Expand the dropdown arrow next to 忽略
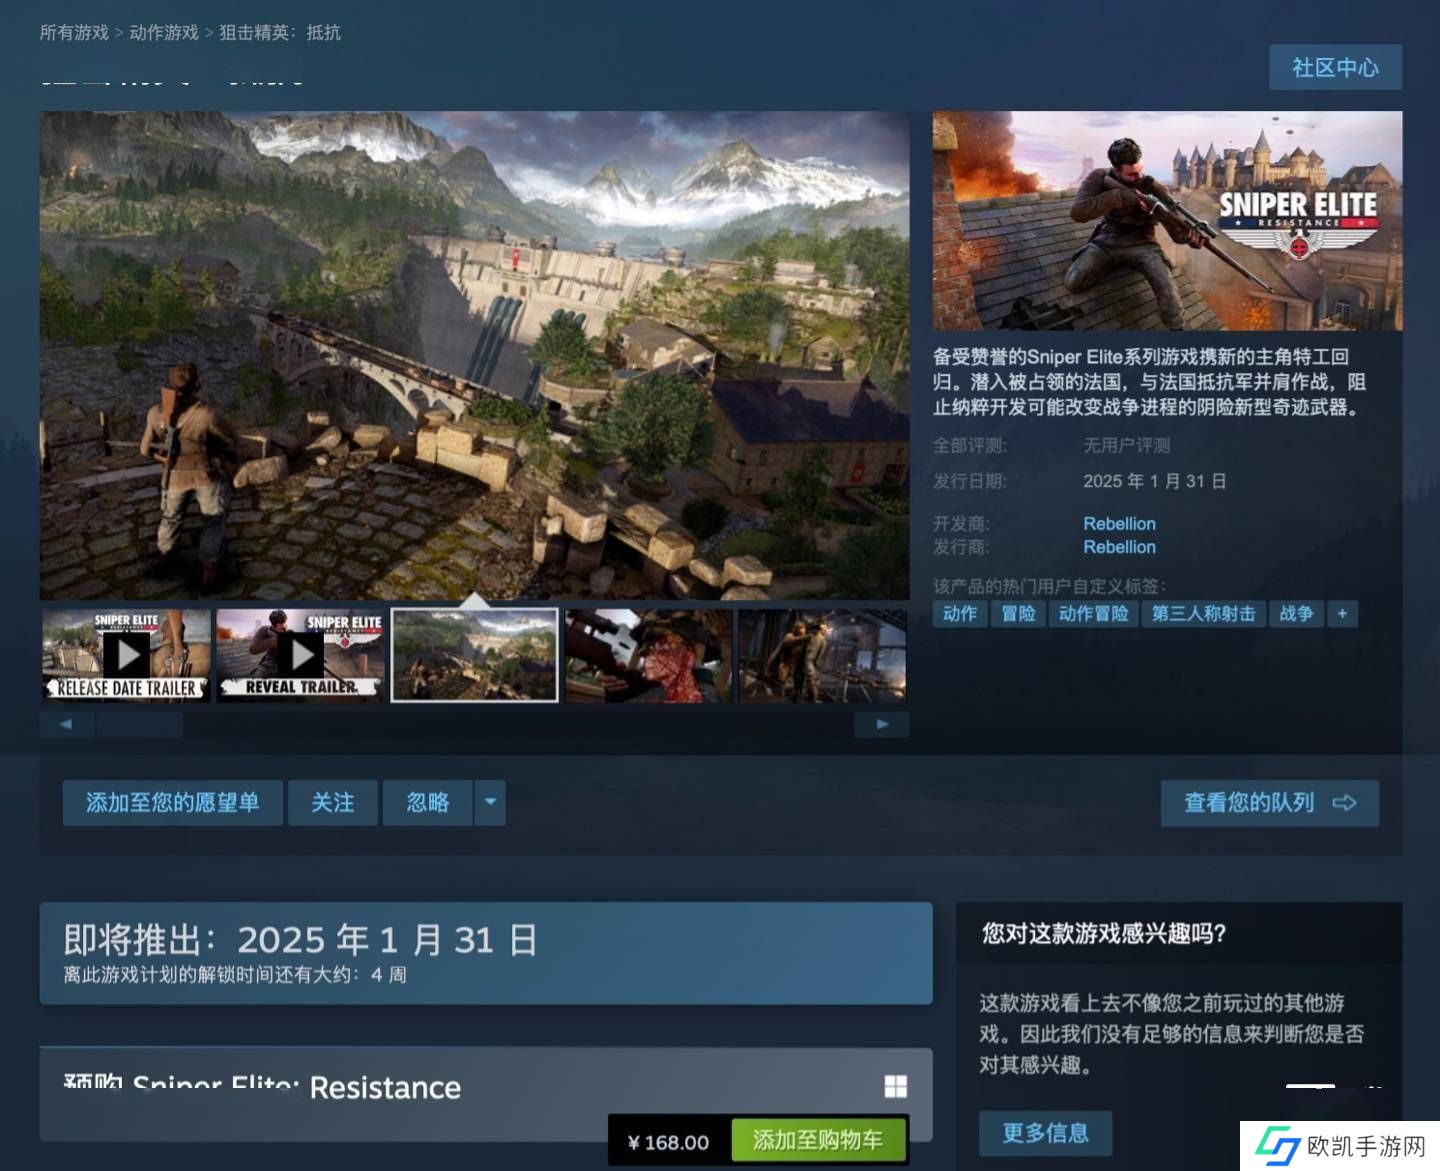 [x=490, y=802]
